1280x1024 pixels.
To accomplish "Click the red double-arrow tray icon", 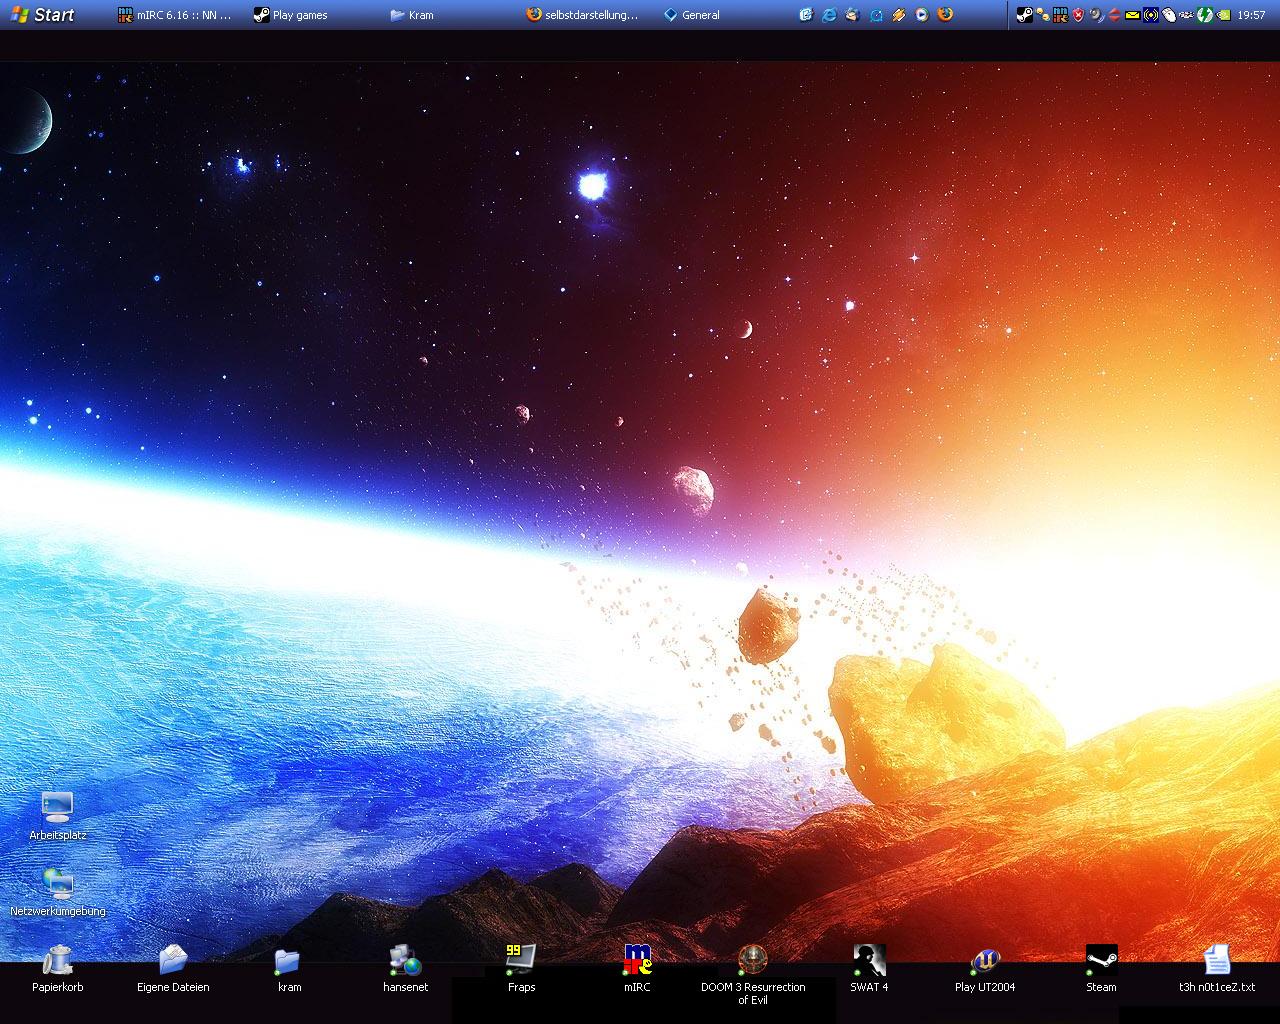I will pos(1114,15).
